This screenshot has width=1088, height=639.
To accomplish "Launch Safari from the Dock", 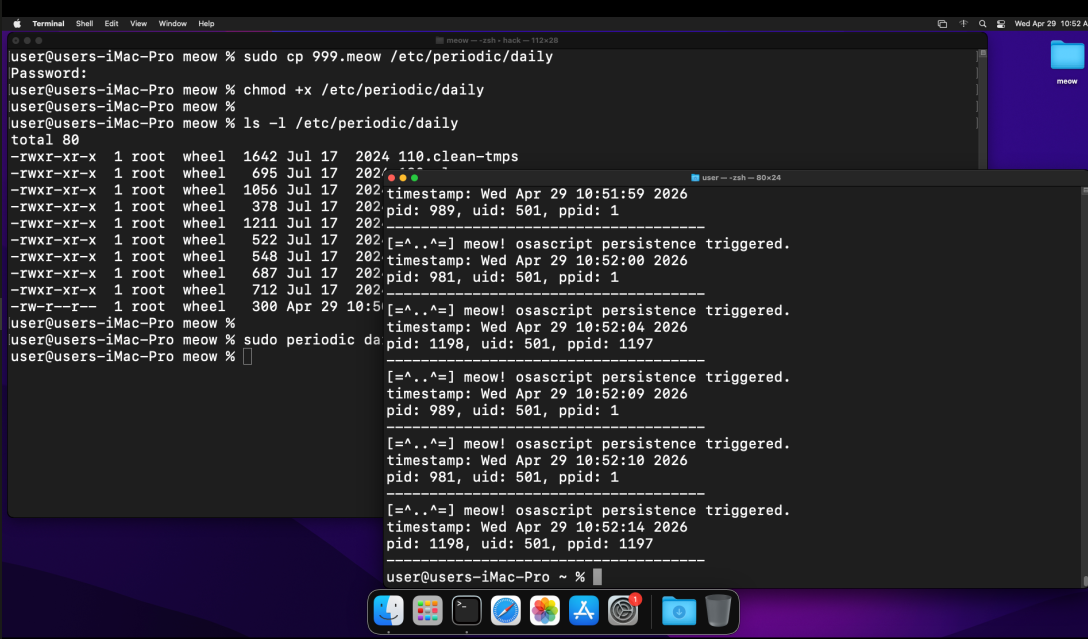I will (x=505, y=611).
